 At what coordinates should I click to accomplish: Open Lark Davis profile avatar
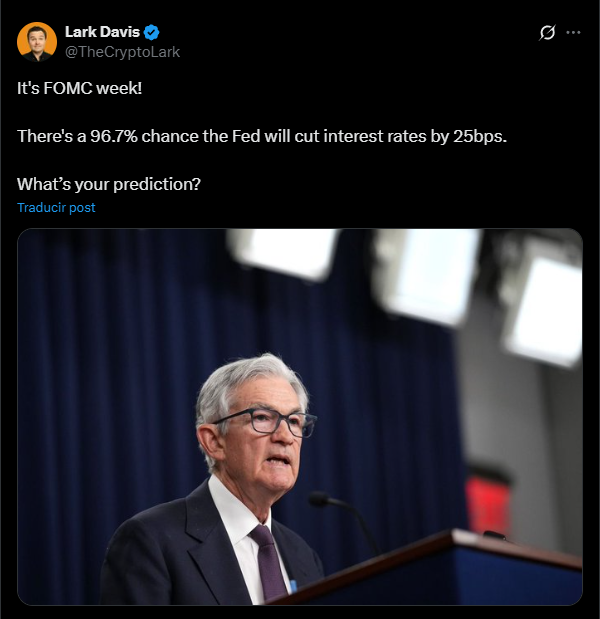(37, 42)
